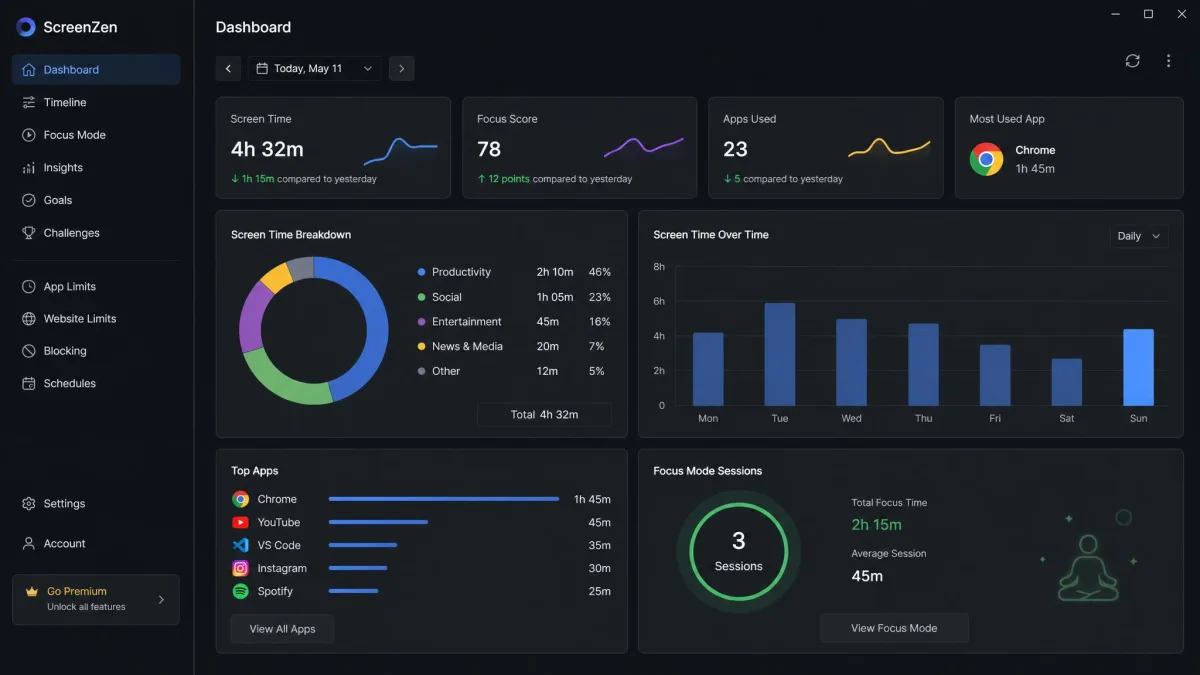
Task: Click the Go Premium crown icon
Action: tap(31, 592)
